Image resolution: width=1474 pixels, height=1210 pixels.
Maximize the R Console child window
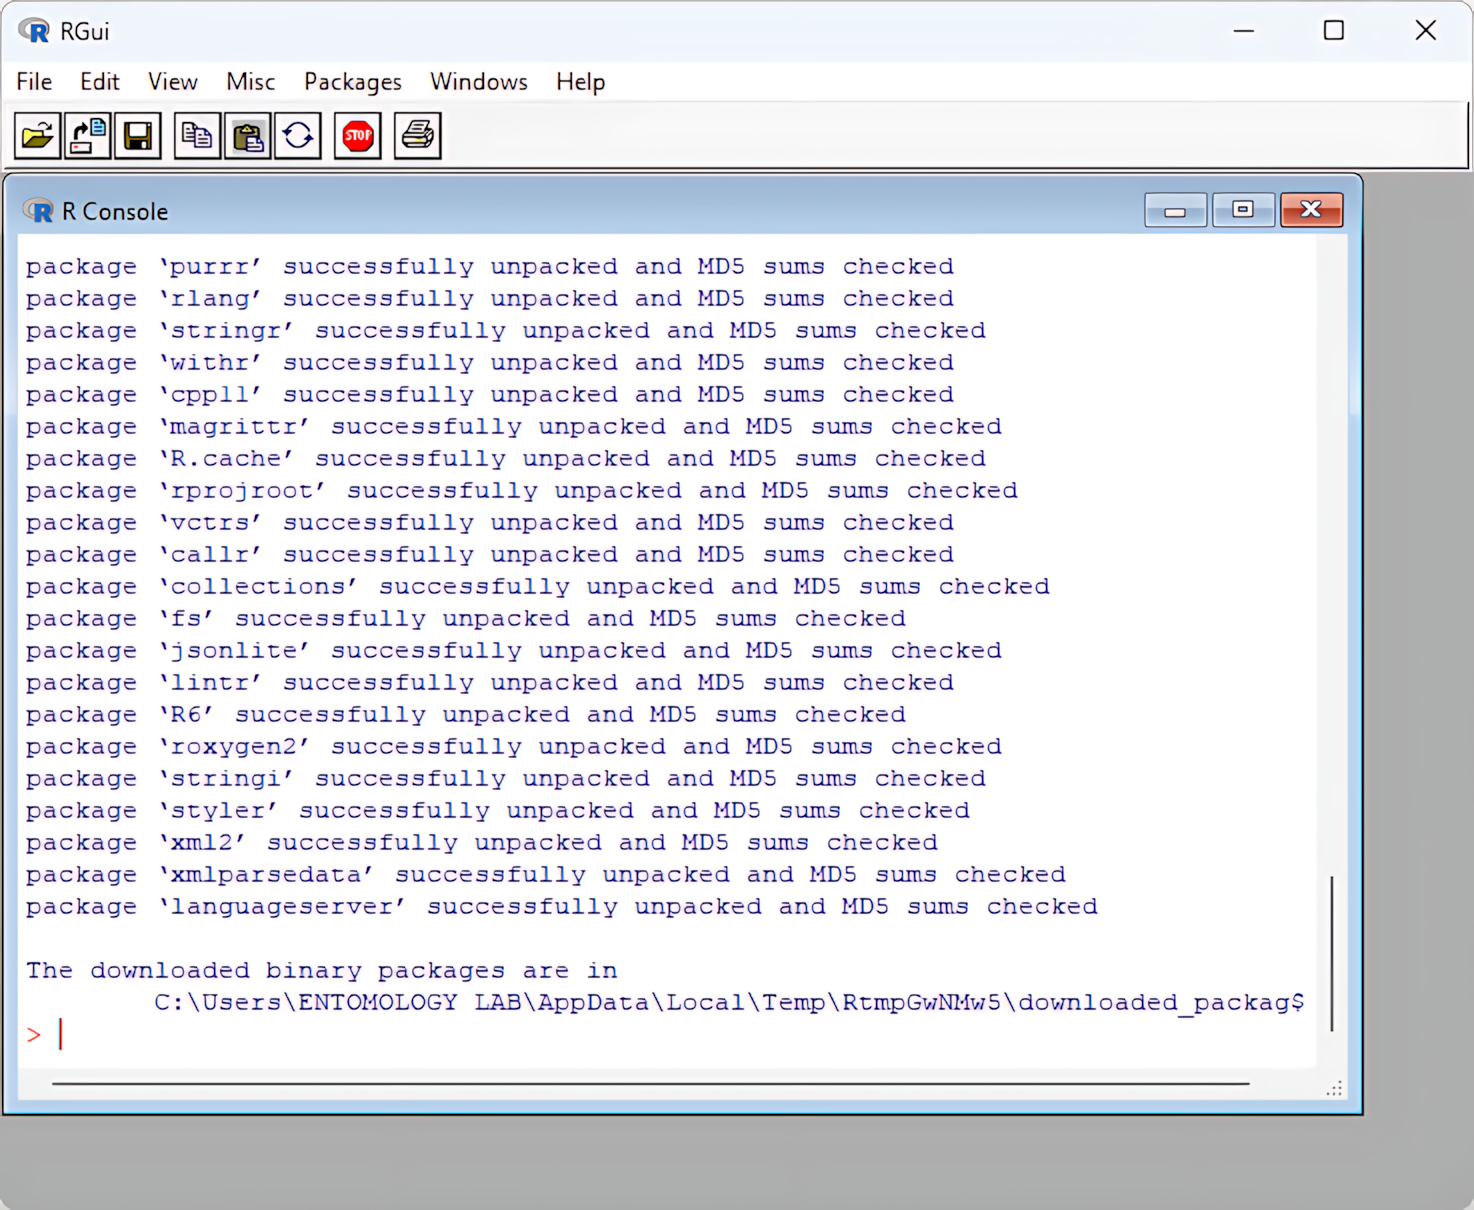point(1243,210)
